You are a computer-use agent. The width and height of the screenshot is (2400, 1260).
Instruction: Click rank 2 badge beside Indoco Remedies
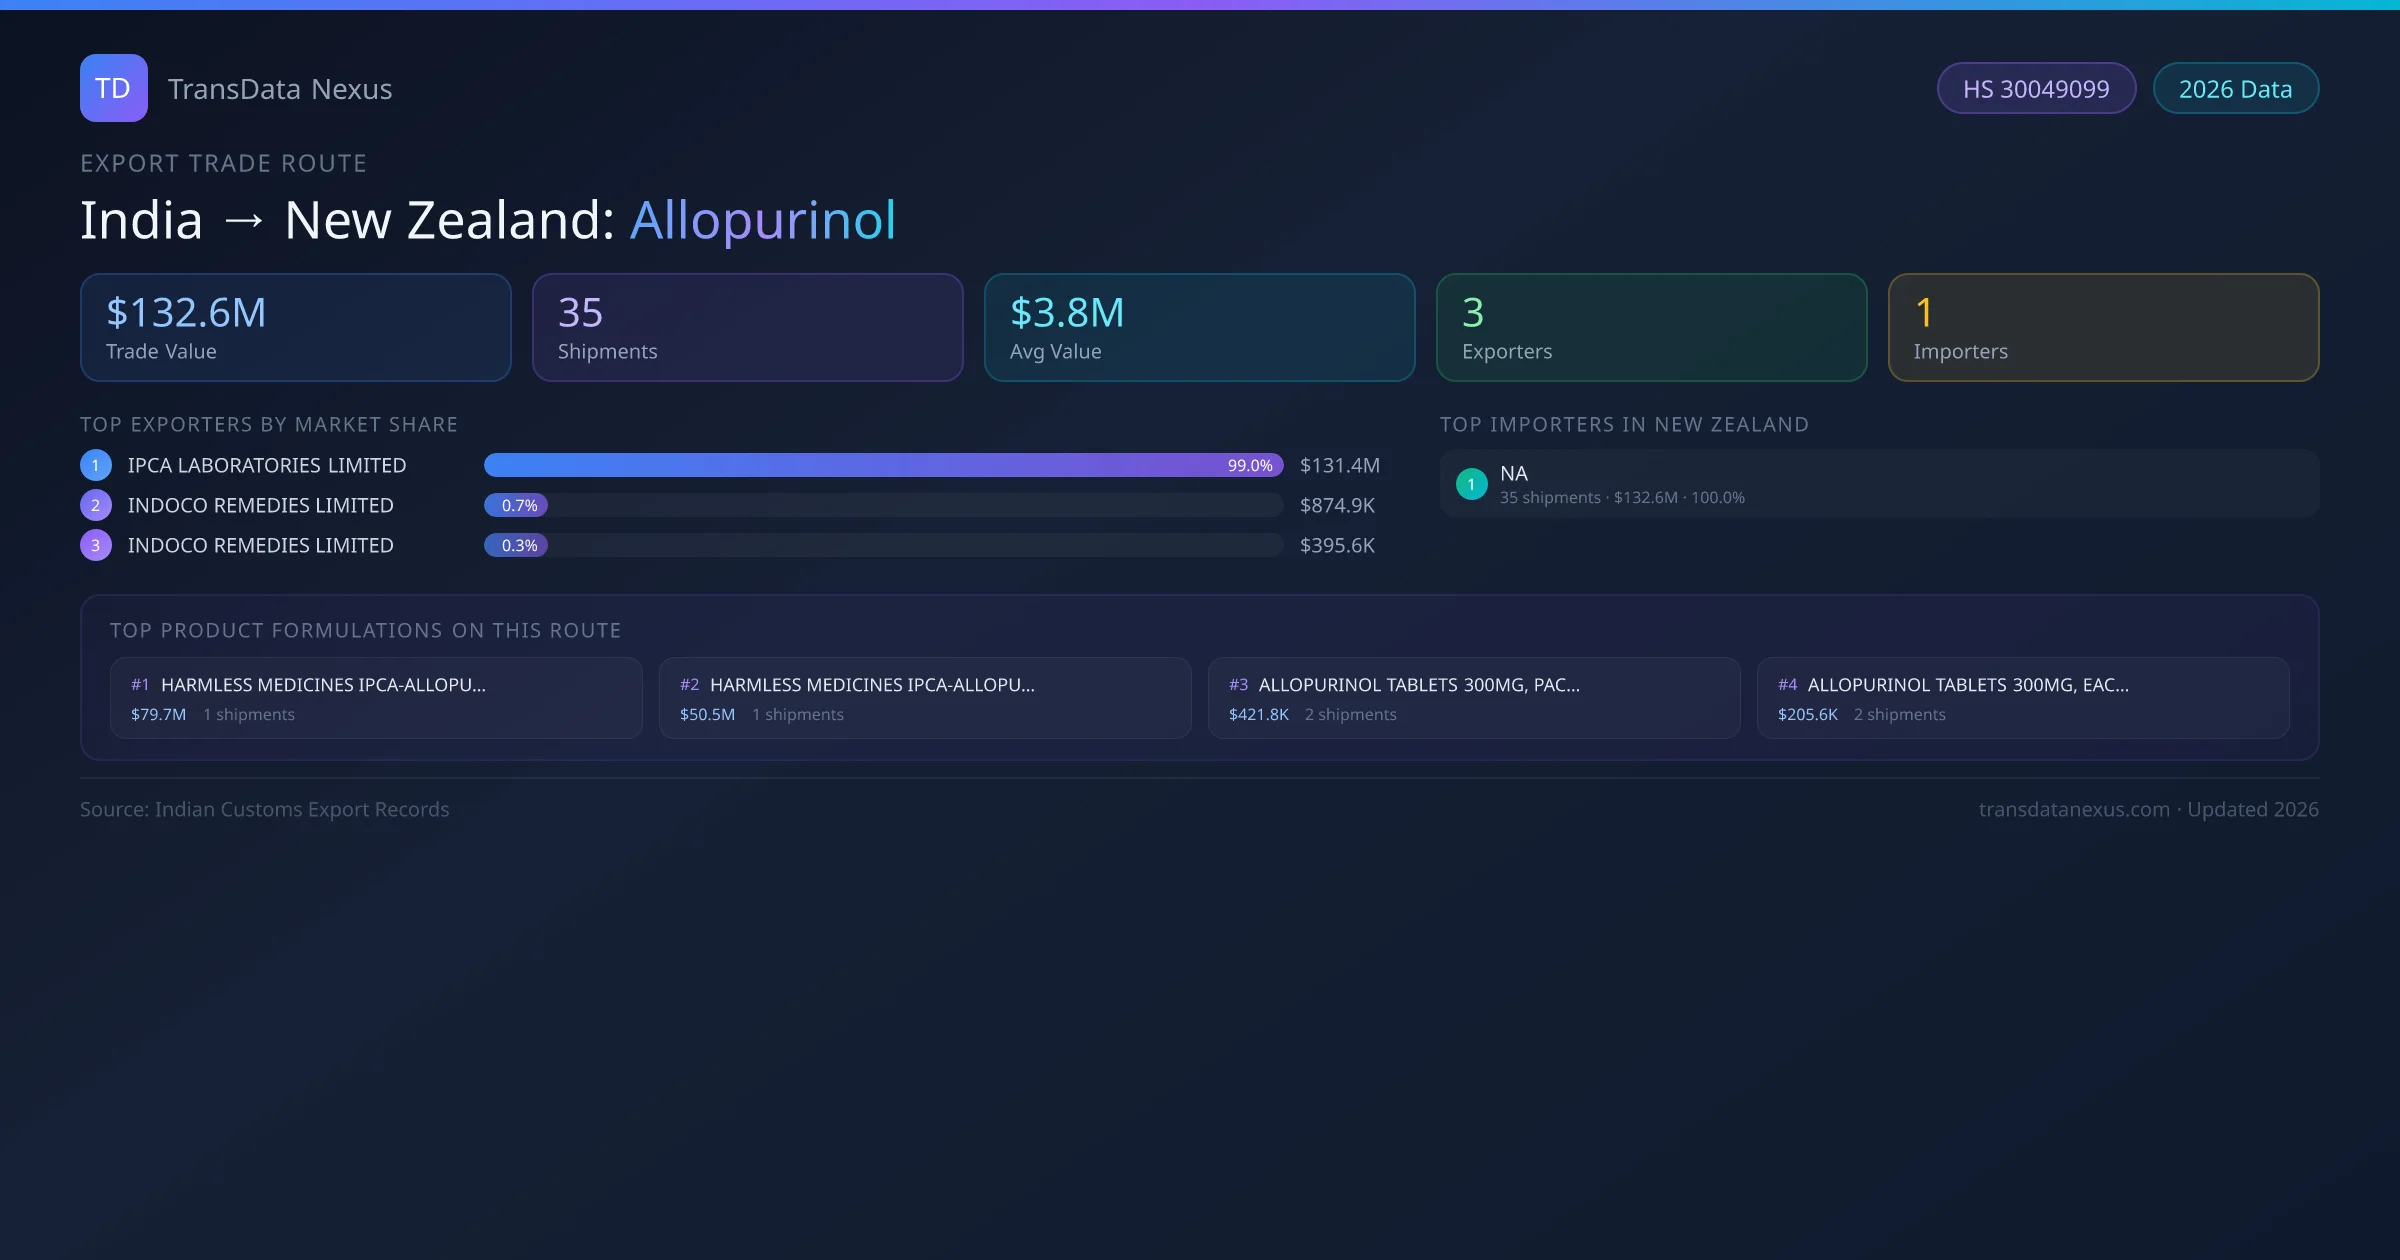pyautogui.click(x=95, y=505)
